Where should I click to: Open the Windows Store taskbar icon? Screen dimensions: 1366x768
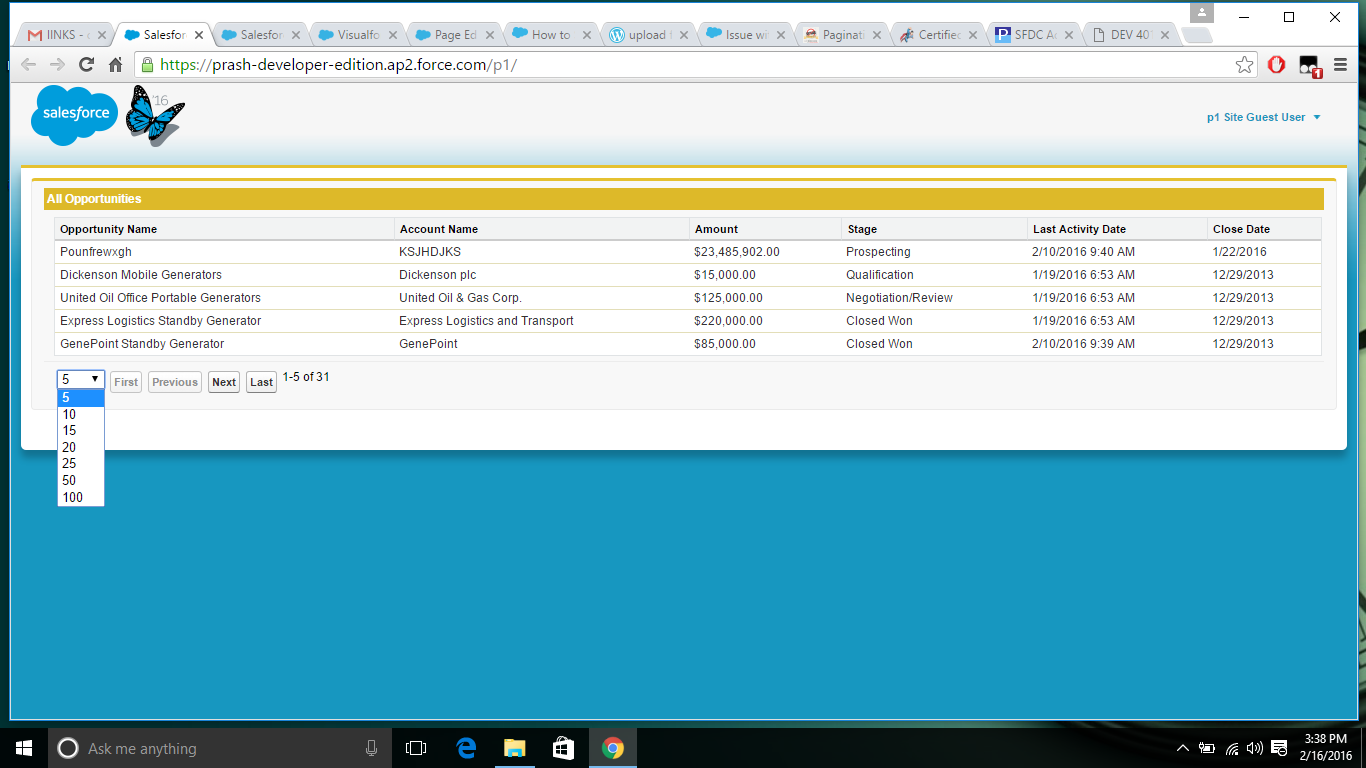click(x=563, y=748)
